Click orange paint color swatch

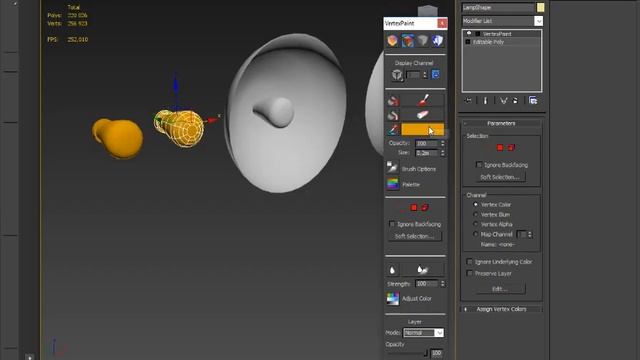422,130
